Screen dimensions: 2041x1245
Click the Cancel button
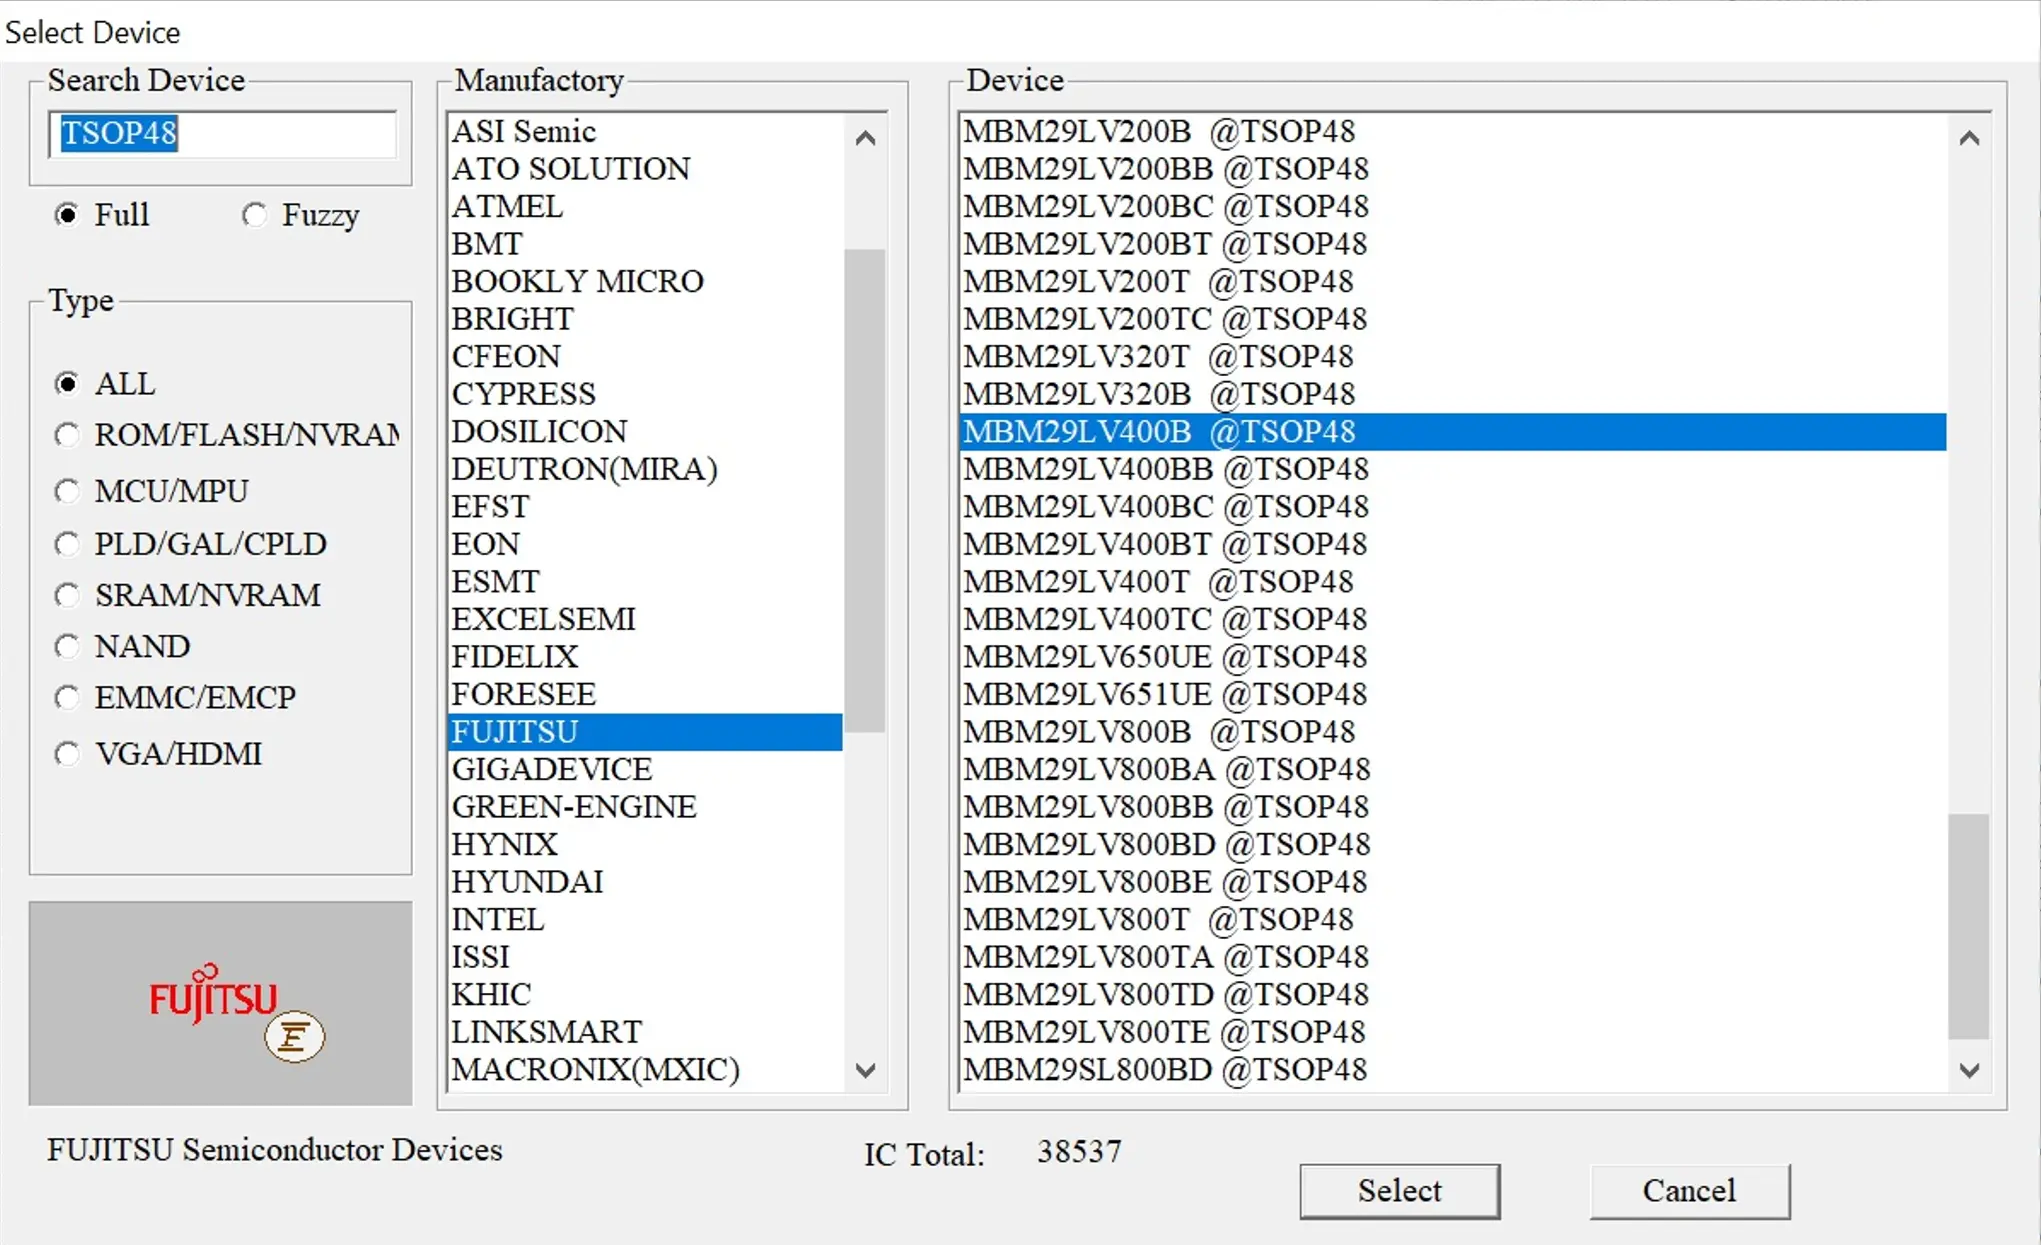(1689, 1191)
